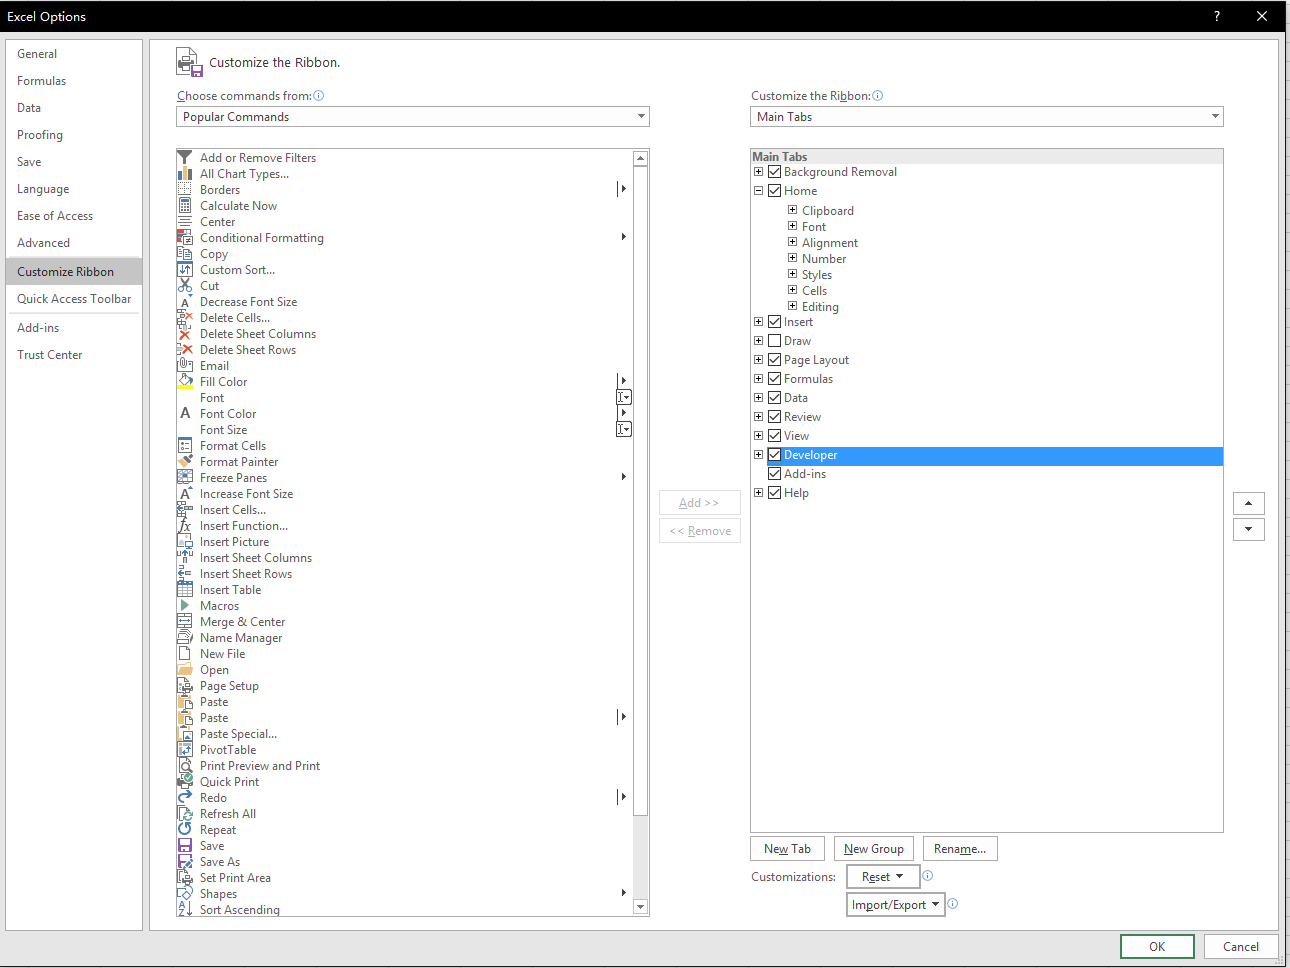Viewport: 1290px width, 968px height.
Task: Click the New Tab button
Action: coord(788,849)
